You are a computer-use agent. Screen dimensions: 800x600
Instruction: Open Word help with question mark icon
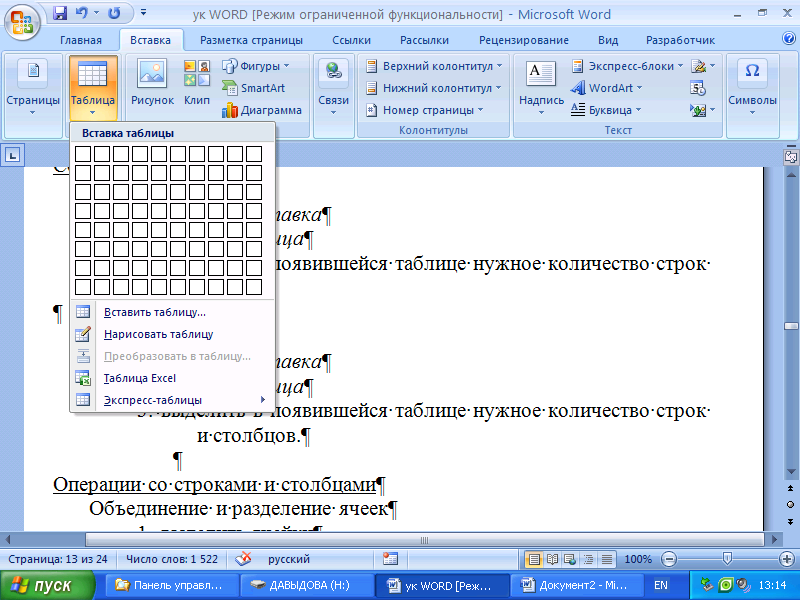point(788,39)
